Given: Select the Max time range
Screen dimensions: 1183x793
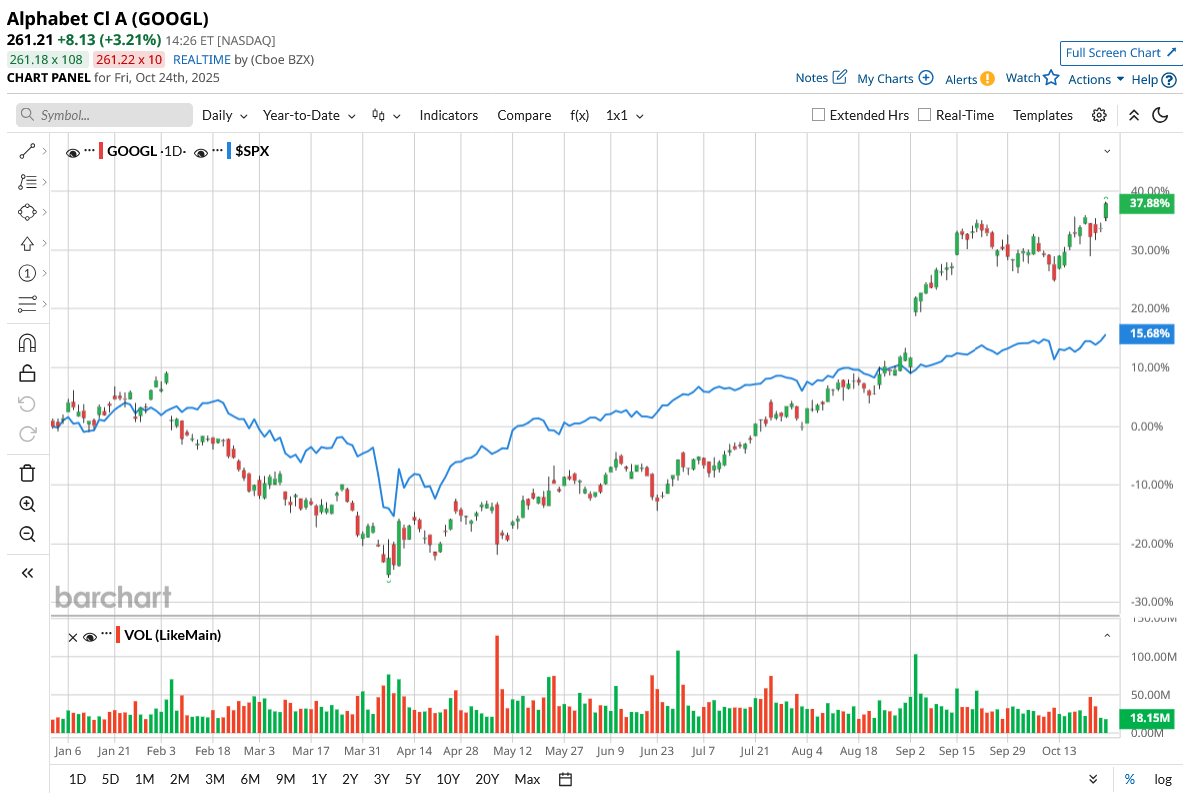Looking at the screenshot, I should (x=527, y=779).
